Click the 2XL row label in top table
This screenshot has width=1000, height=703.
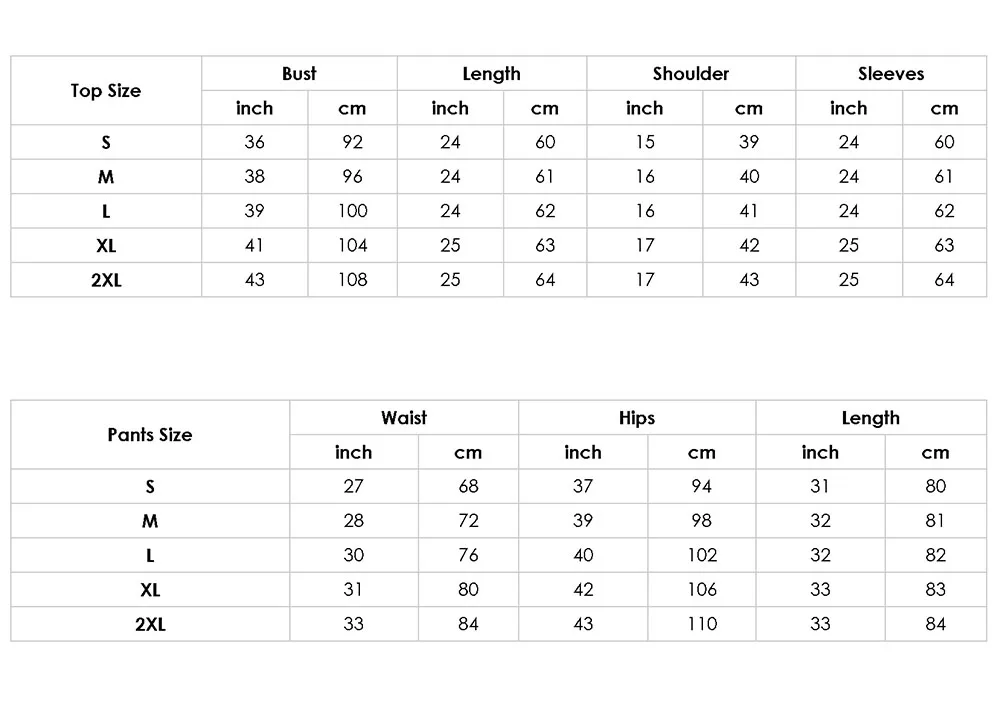(x=106, y=280)
